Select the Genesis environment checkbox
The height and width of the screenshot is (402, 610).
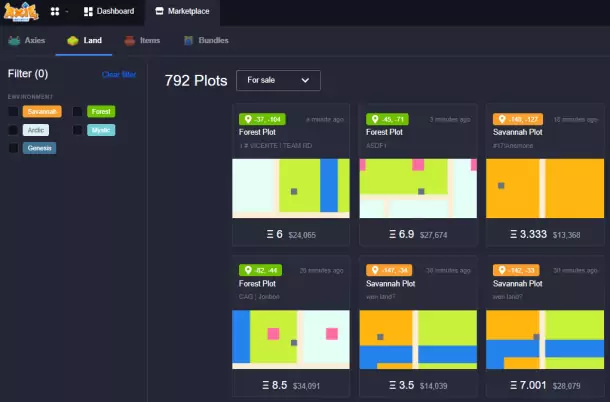13,148
